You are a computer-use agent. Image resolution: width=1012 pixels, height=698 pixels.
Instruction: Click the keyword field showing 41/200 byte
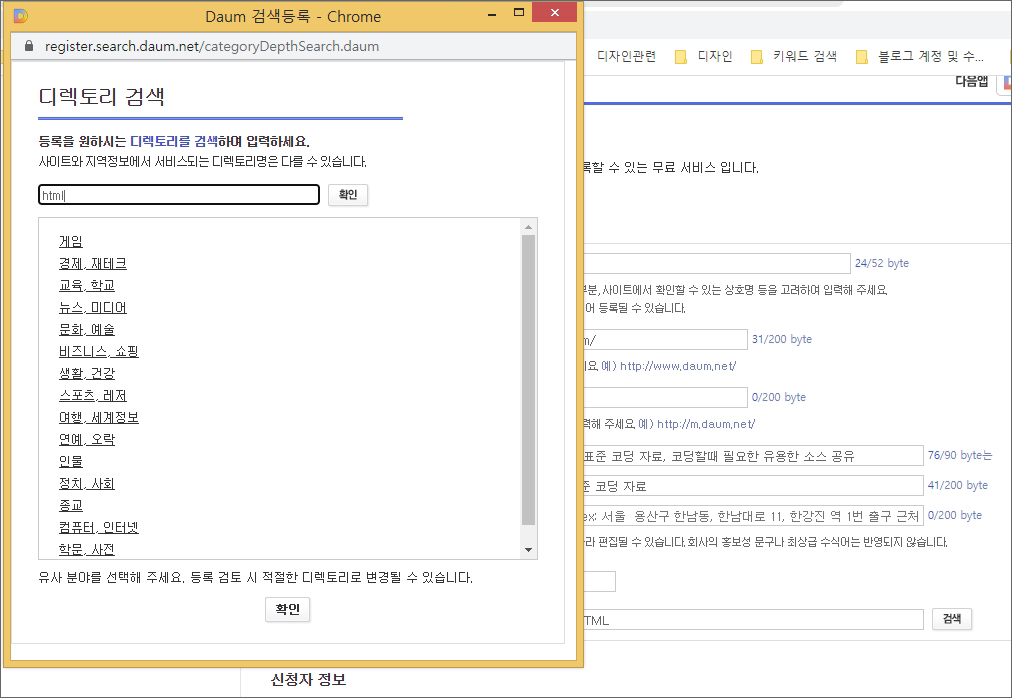point(753,486)
